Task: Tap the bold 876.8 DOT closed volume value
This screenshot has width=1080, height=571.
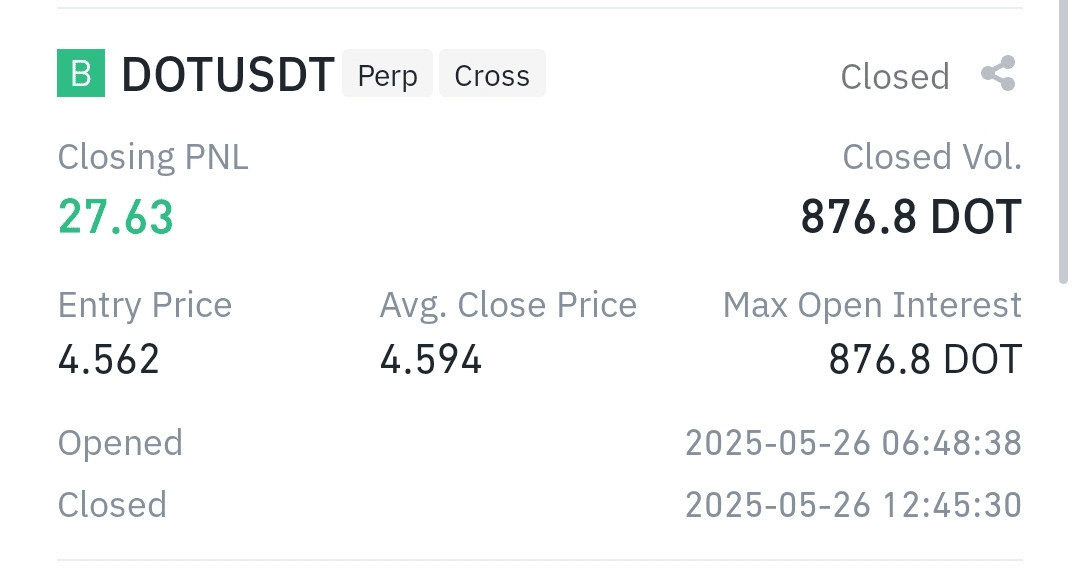Action: click(x=911, y=216)
